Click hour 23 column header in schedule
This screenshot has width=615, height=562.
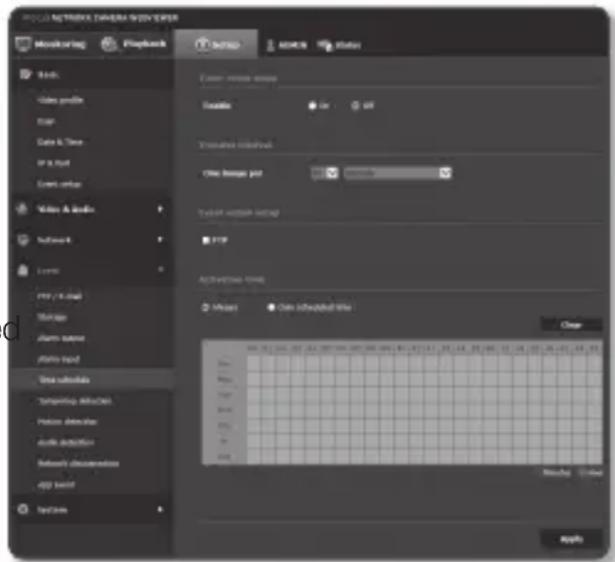click(594, 348)
